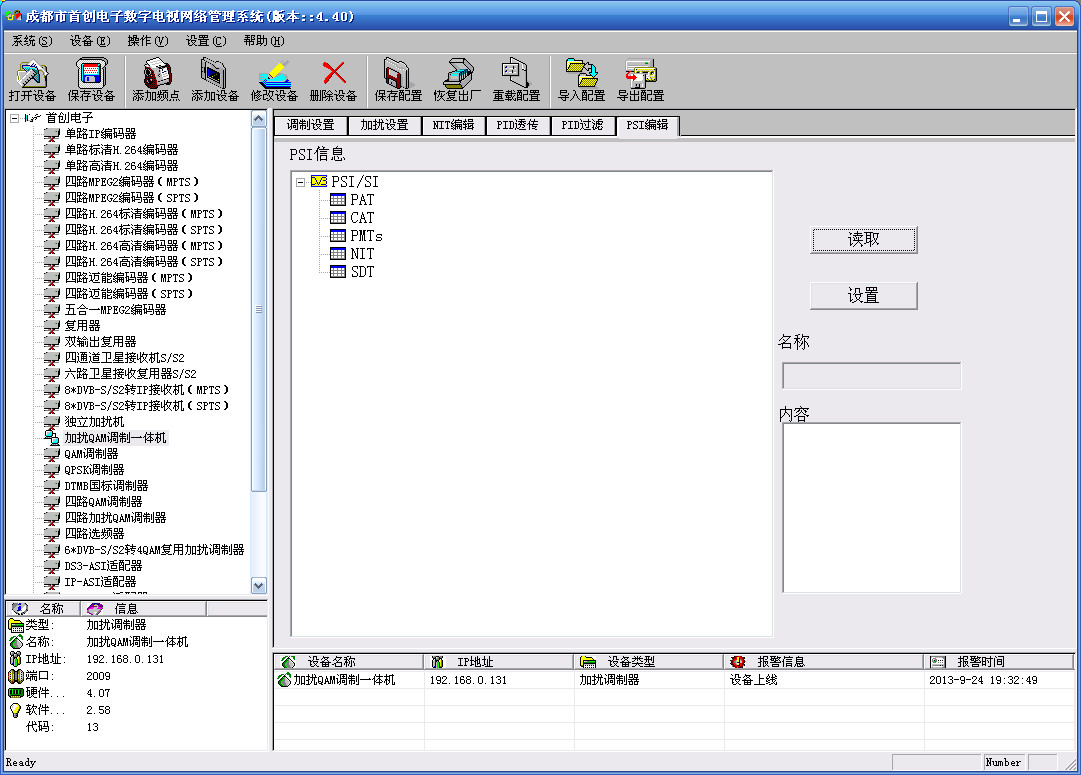Collapse the PSI/SI tree node
The image size is (1081, 775).
click(x=301, y=182)
